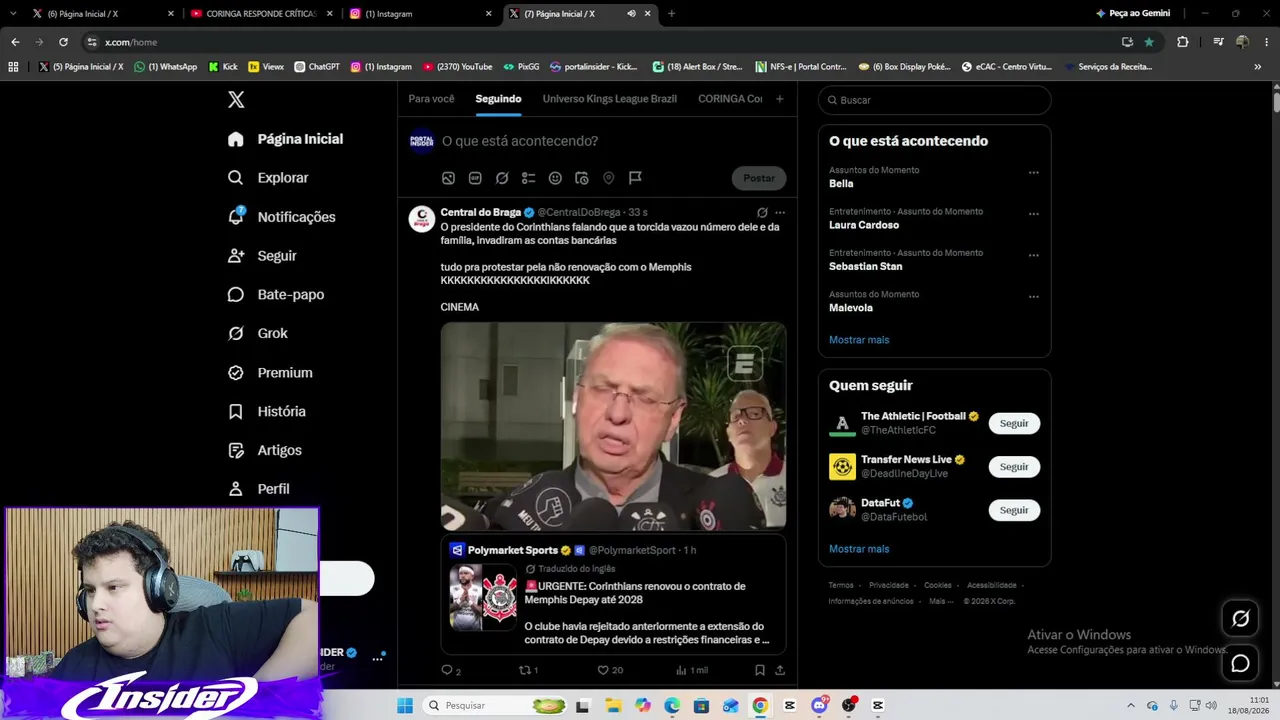Play the Corinthians president video thumbnail

[x=613, y=426]
